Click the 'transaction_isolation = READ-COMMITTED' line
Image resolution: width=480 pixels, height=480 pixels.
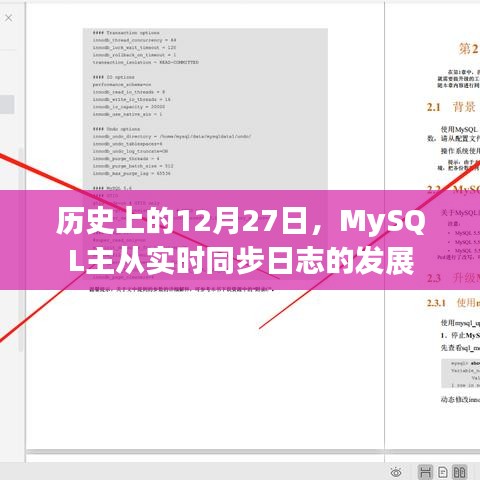point(146,62)
